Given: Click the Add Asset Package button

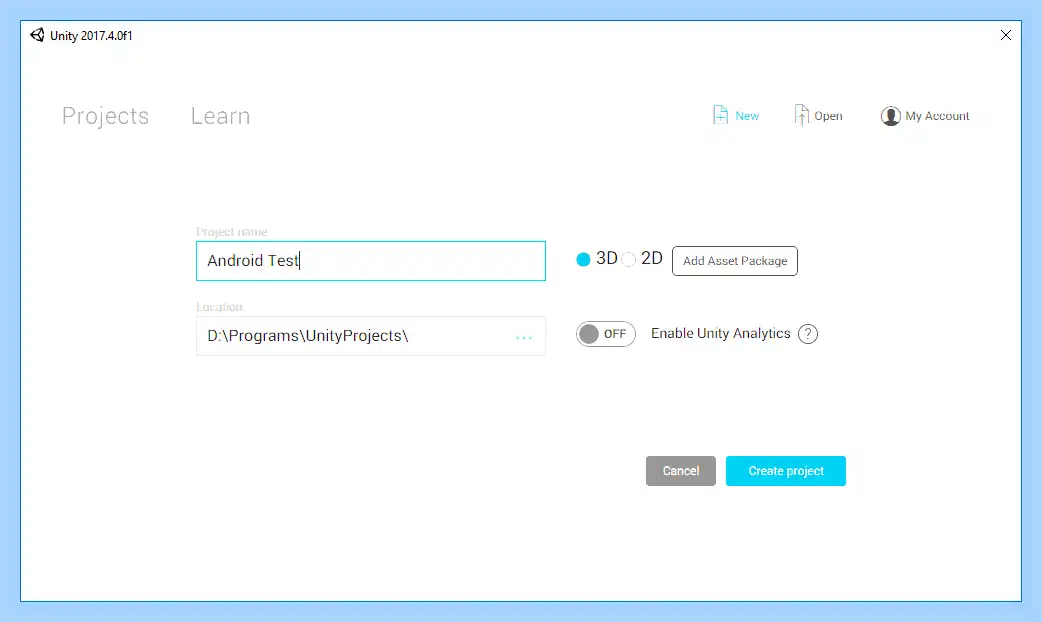Looking at the screenshot, I should [734, 260].
